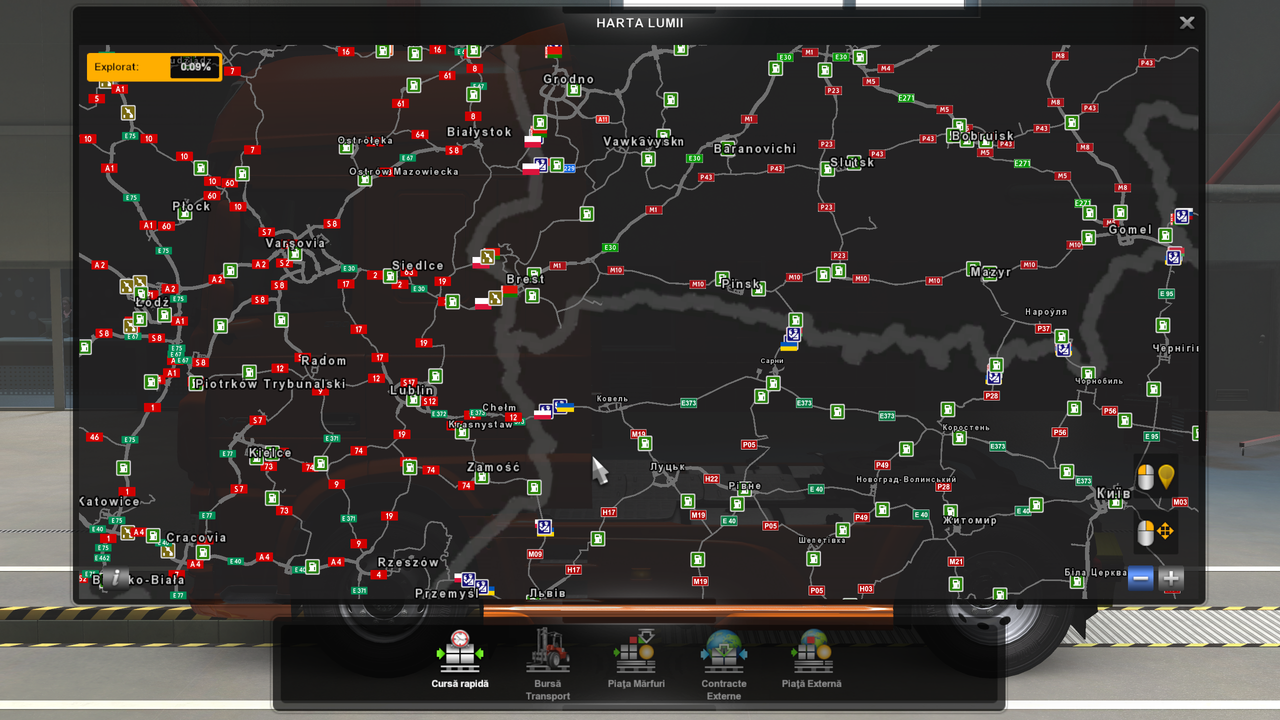Image resolution: width=1280 pixels, height=720 pixels.
Task: Click the Białystok city label
Action: click(x=479, y=132)
